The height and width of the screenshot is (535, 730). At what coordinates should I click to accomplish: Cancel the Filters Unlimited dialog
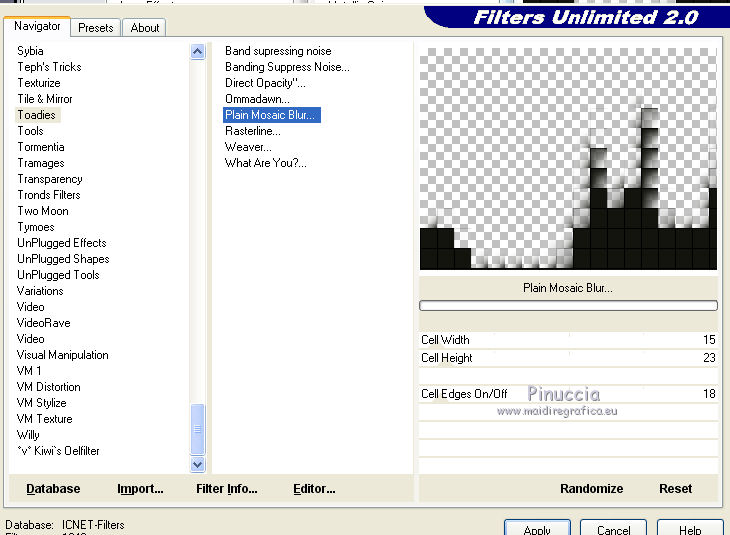pos(613,528)
